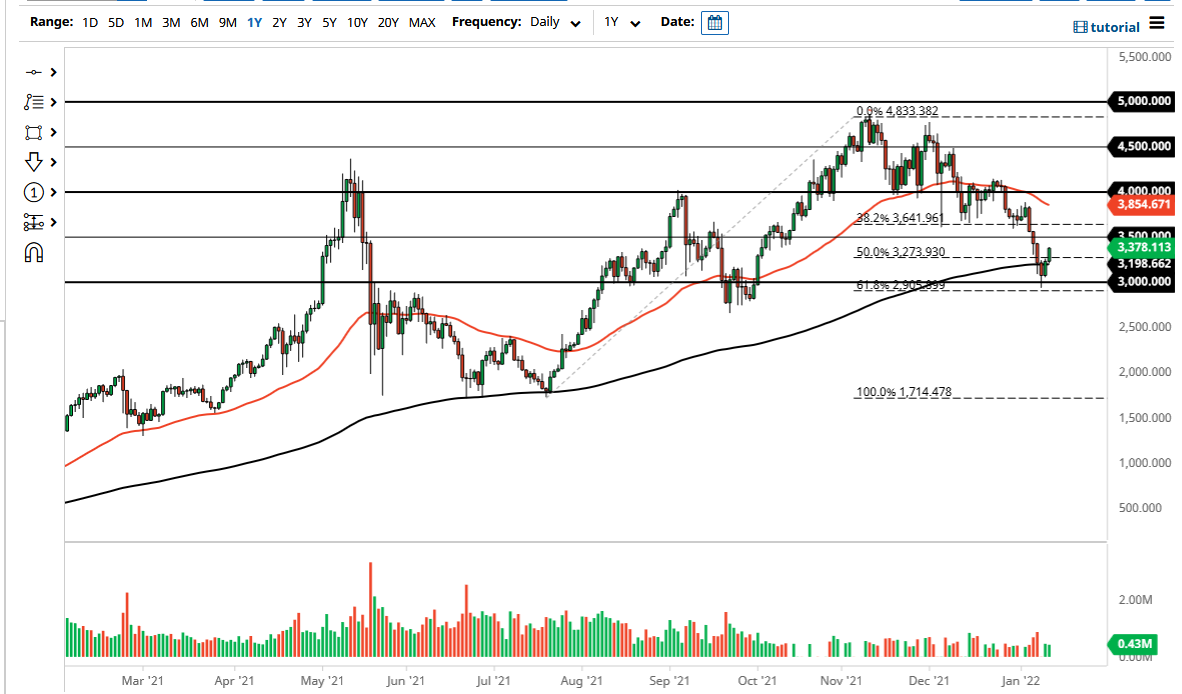Select the 5D range option
Viewport: 1182px width, 694px height.
pos(115,21)
